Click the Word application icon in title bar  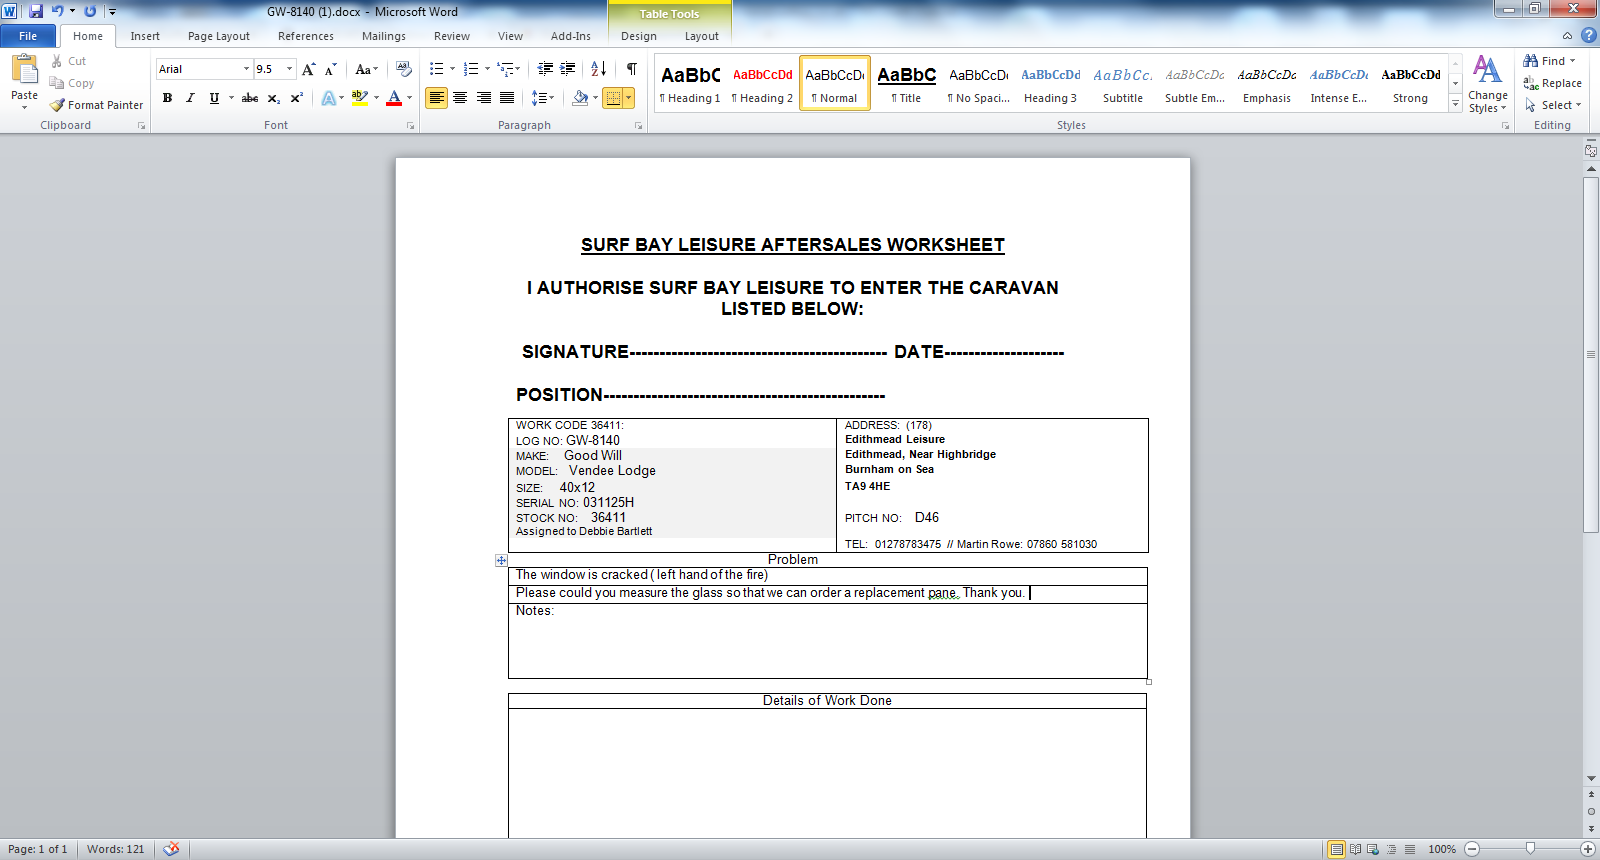pyautogui.click(x=9, y=11)
